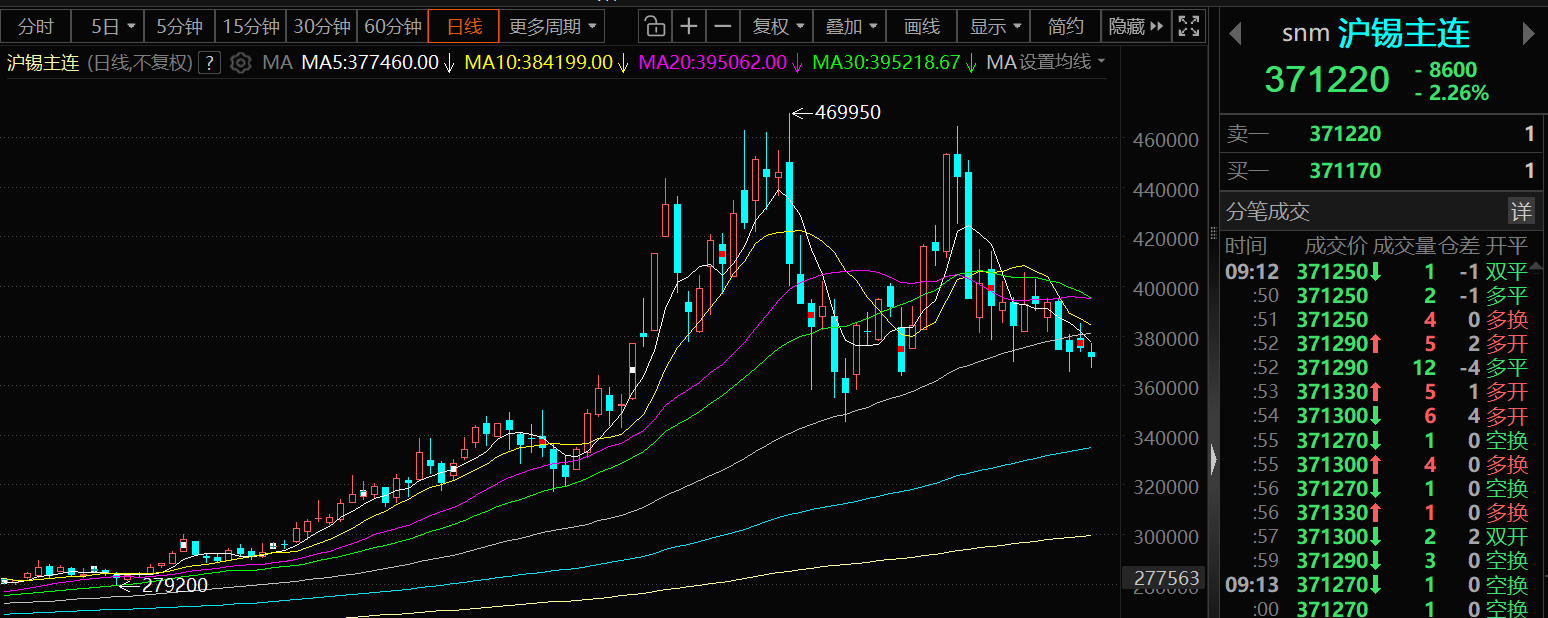1548x618 pixels.
Task: Toggle the 隐藏 side panel button
Action: pyautogui.click(x=1136, y=26)
